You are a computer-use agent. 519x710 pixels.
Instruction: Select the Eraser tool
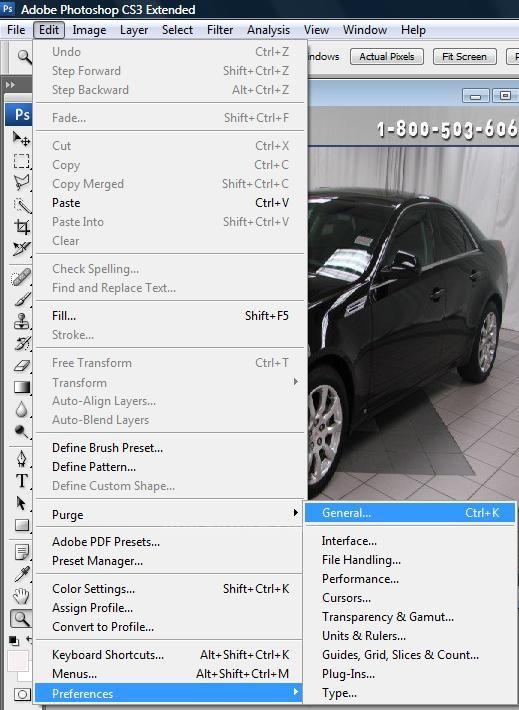click(21, 365)
